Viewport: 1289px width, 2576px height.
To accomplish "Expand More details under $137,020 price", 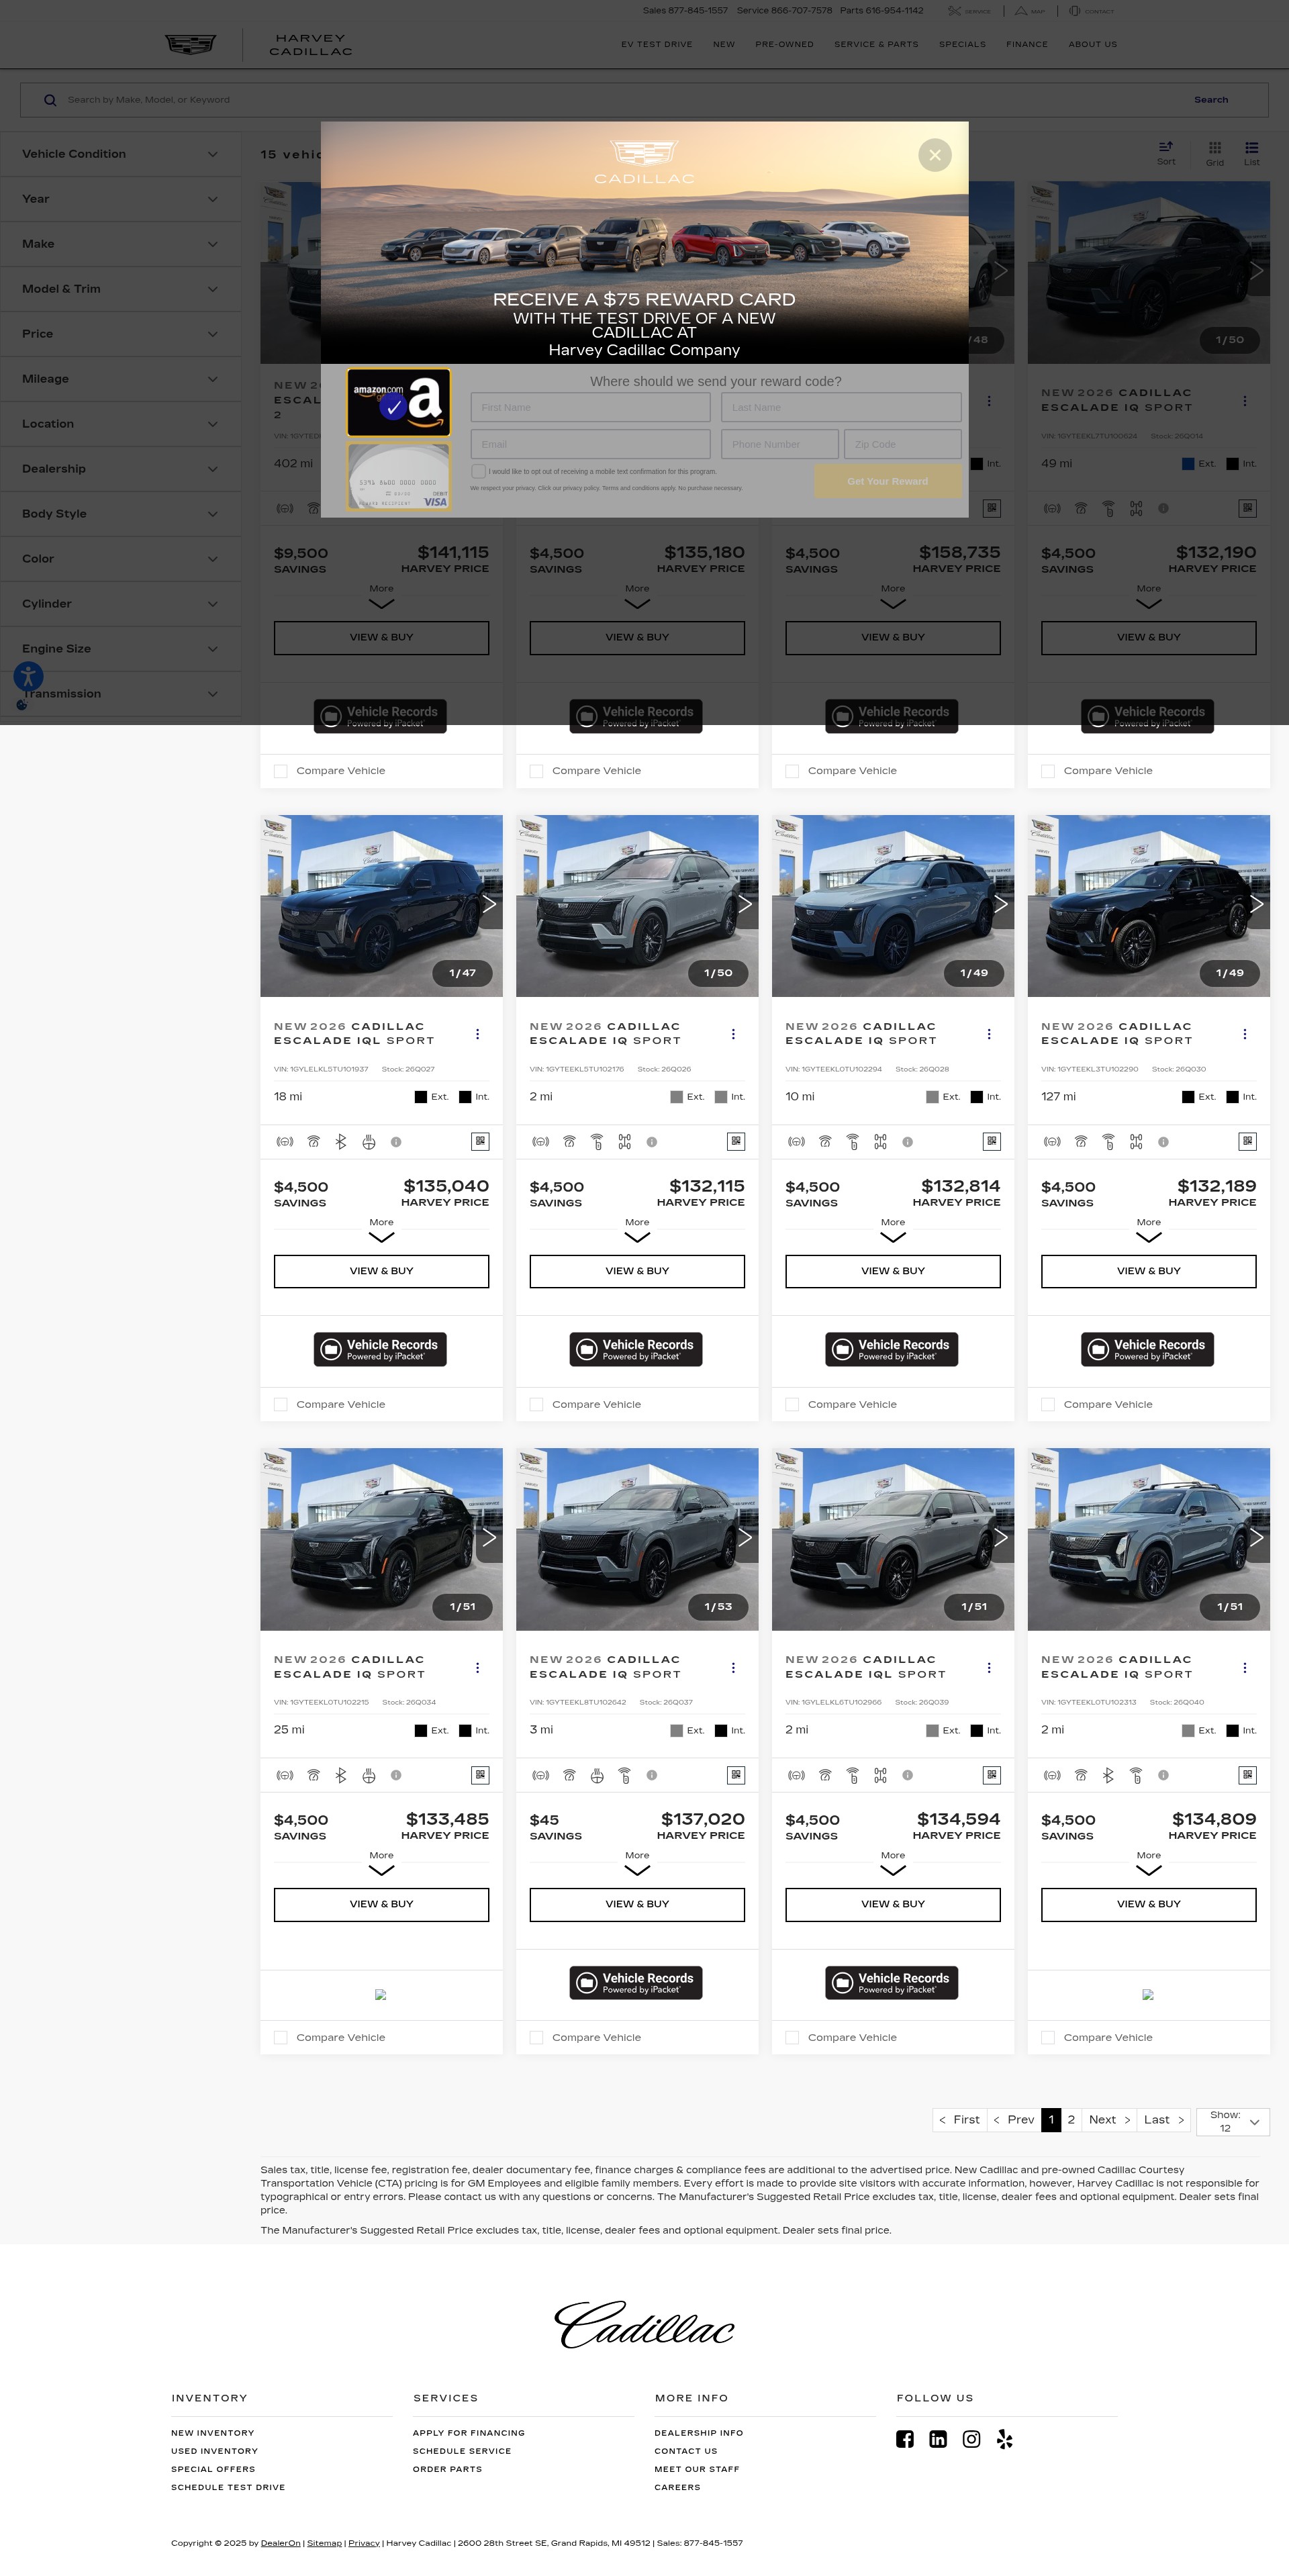I will coord(637,1862).
